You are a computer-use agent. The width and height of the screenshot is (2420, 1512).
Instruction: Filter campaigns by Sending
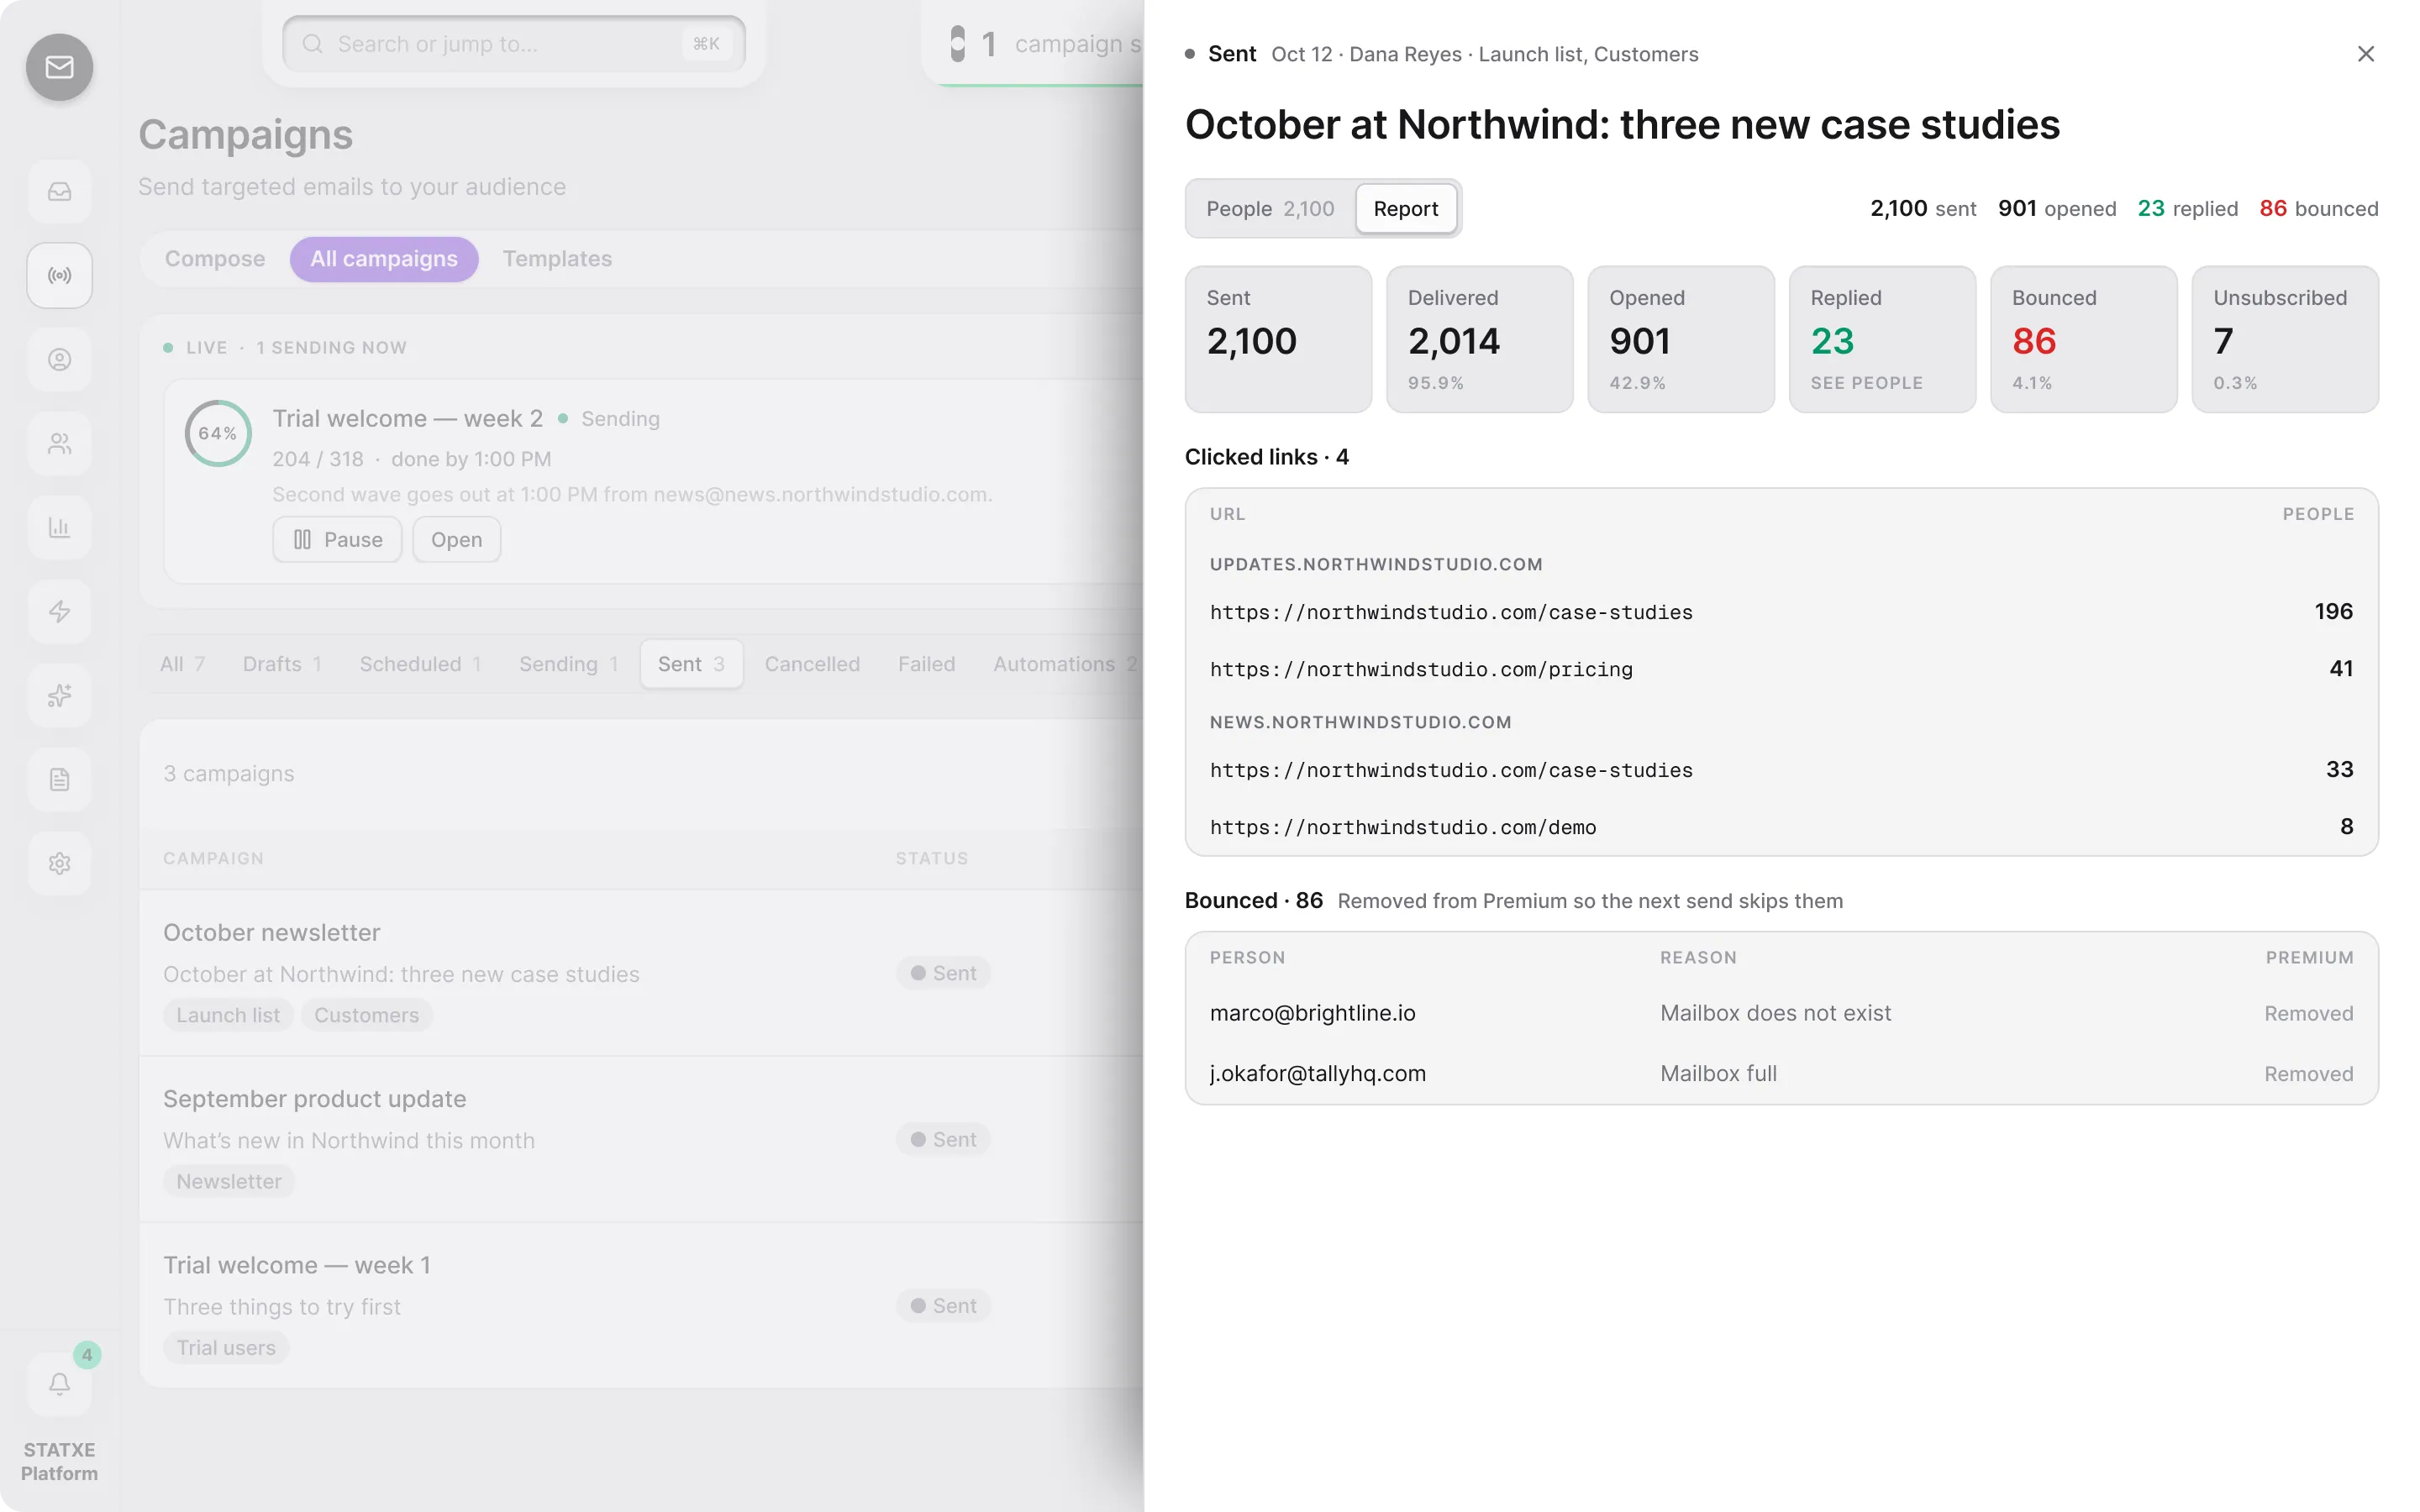coord(568,664)
